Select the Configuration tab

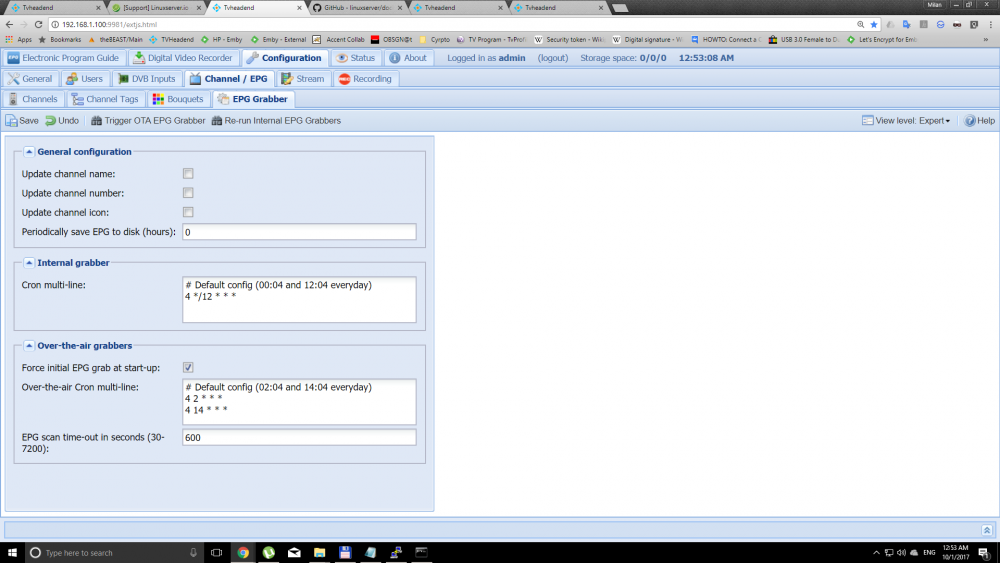pyautogui.click(x=284, y=58)
